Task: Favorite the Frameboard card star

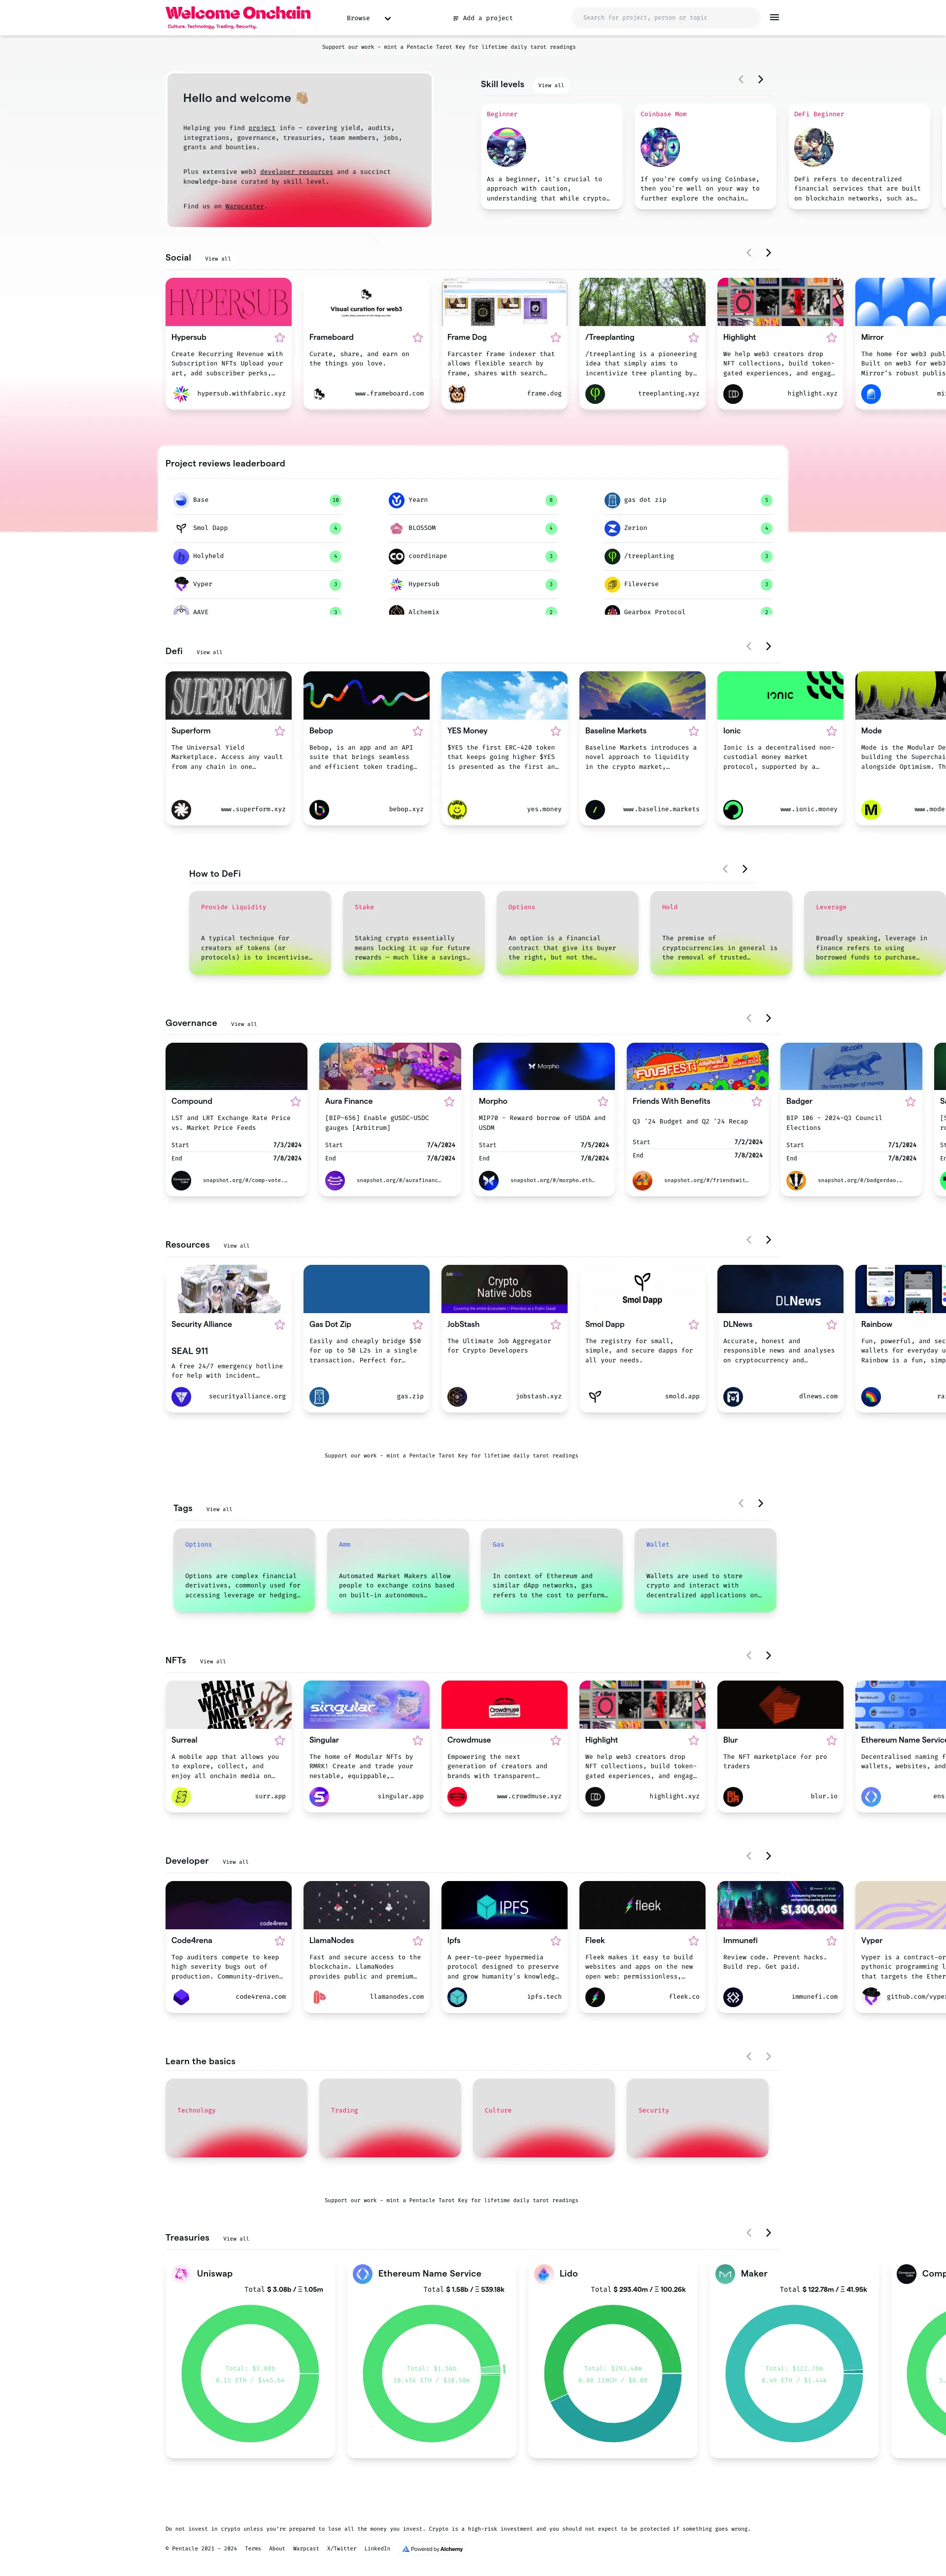Action: [x=418, y=338]
